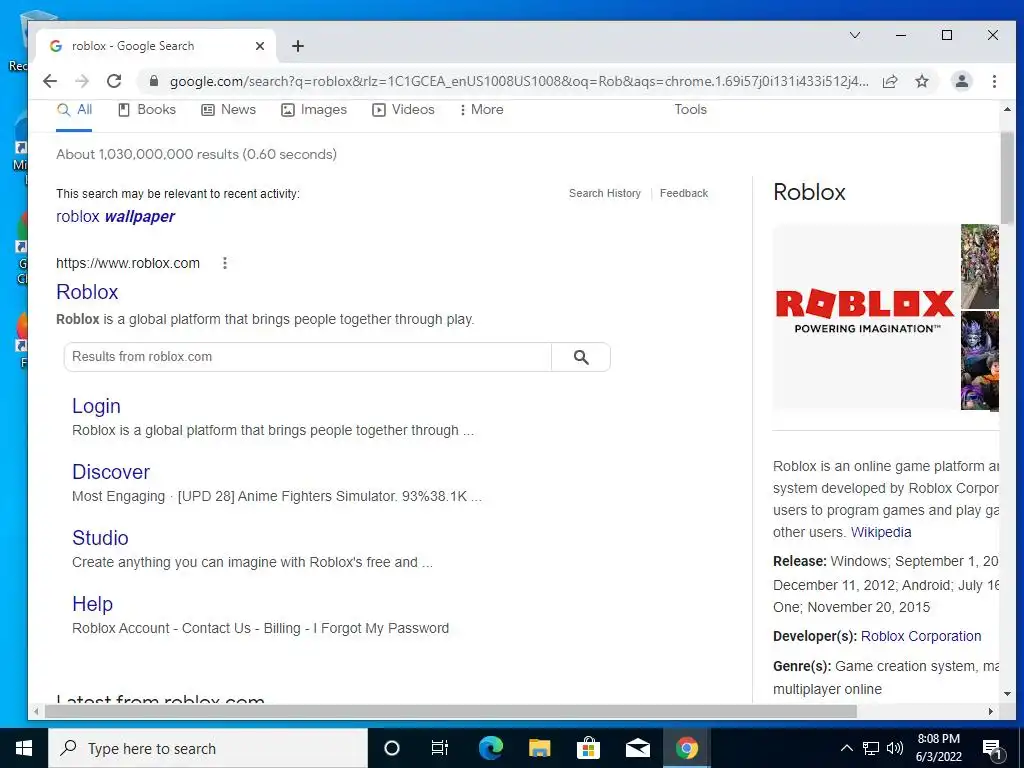Click the Roblox logo image
The width and height of the screenshot is (1024, 768).
865,317
